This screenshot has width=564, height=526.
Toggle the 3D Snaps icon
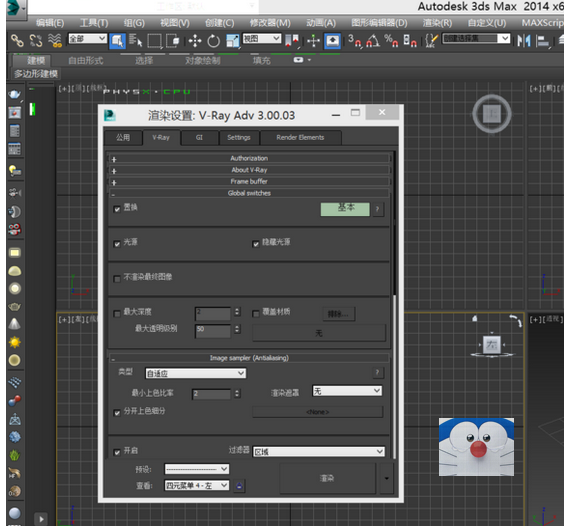pos(355,41)
